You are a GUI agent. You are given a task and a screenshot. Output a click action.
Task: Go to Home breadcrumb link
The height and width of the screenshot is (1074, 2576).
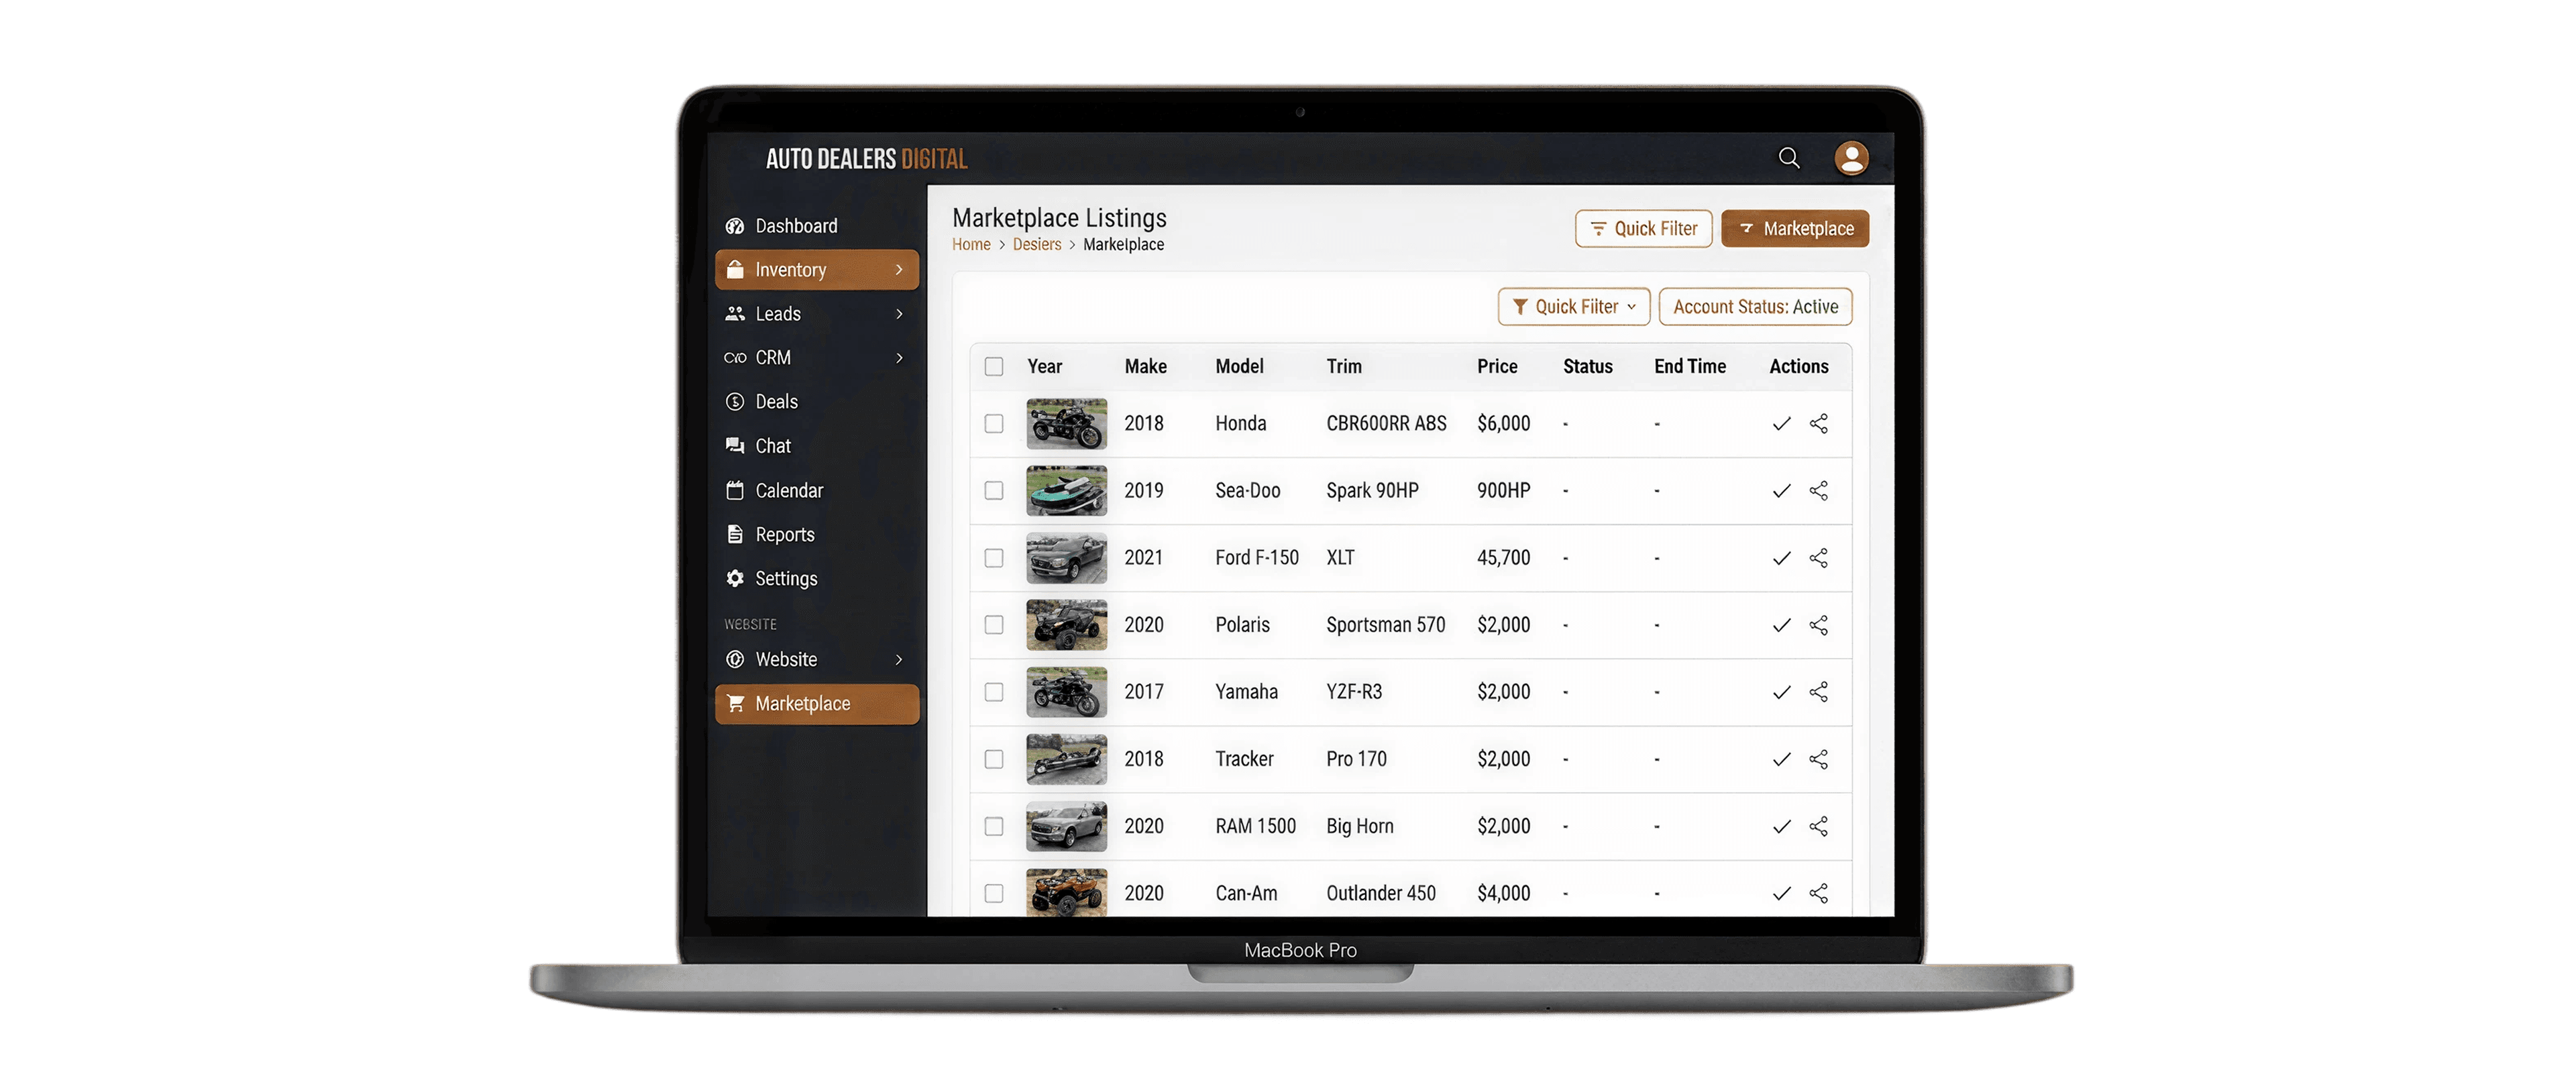coord(971,245)
